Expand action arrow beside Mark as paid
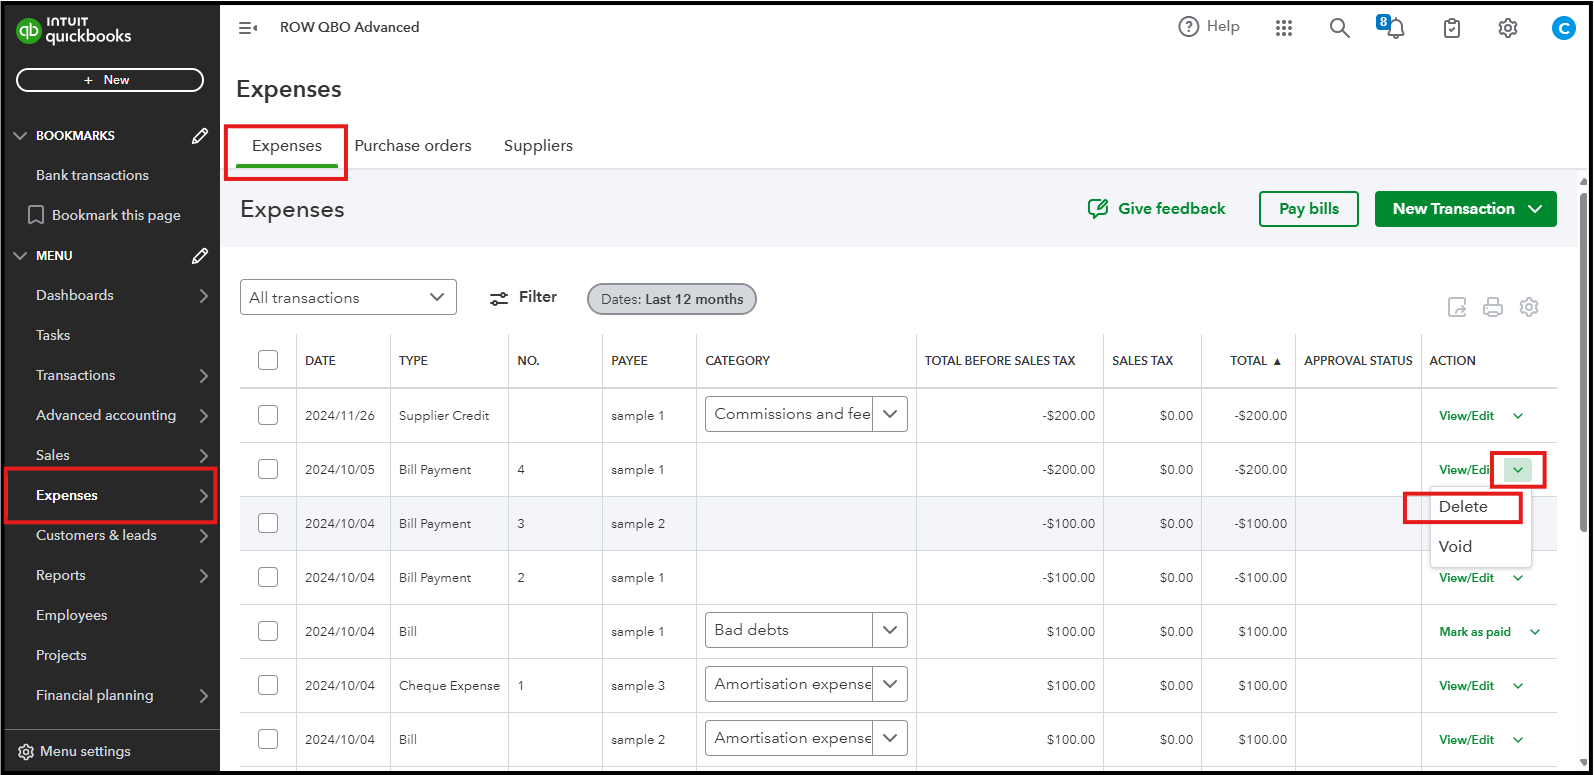 [1535, 632]
